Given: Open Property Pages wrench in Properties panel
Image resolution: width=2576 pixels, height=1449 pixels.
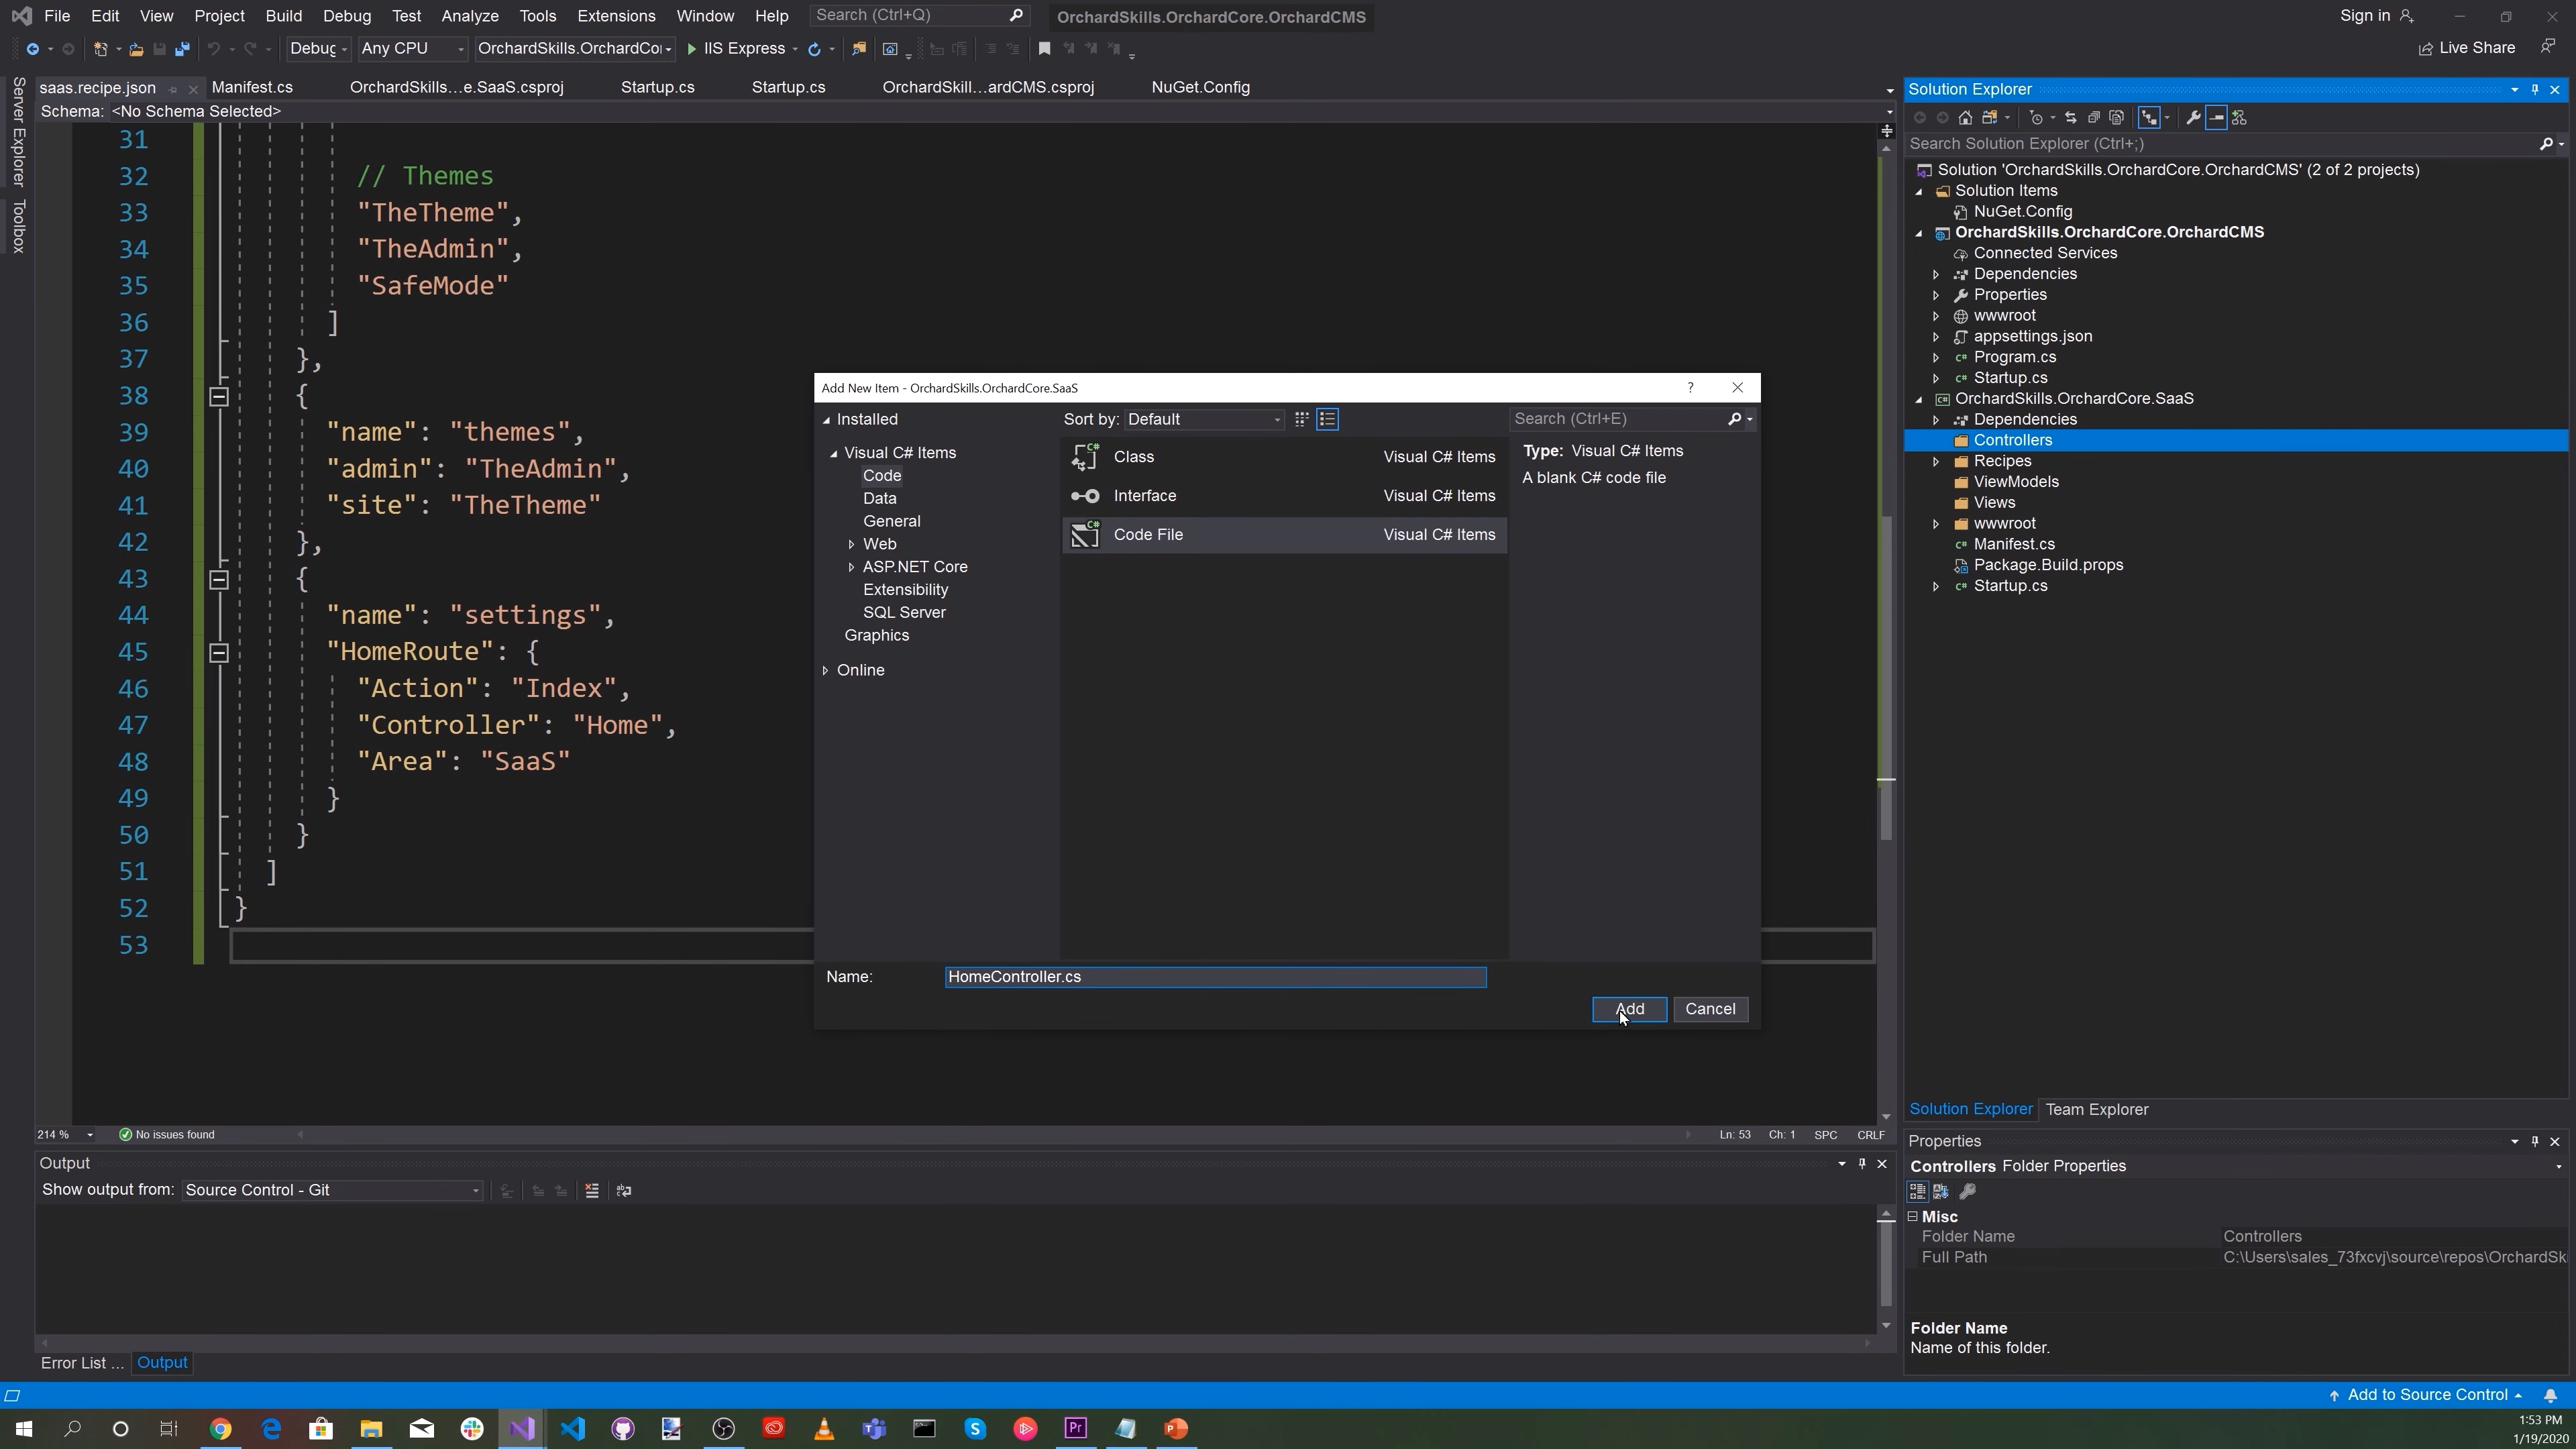Looking at the screenshot, I should pos(1967,1192).
